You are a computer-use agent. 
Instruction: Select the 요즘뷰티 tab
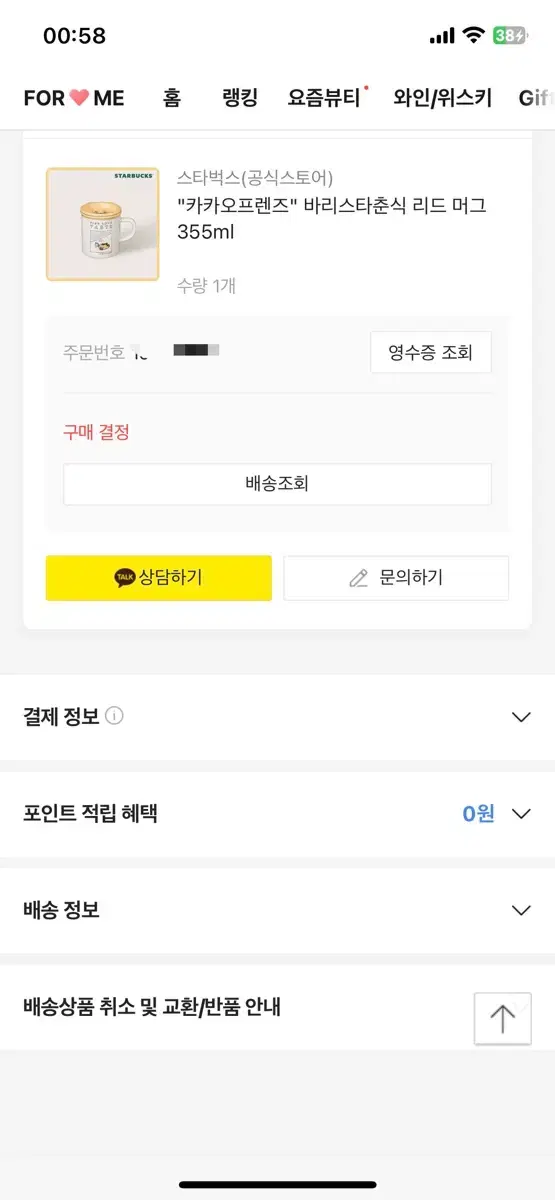325,97
